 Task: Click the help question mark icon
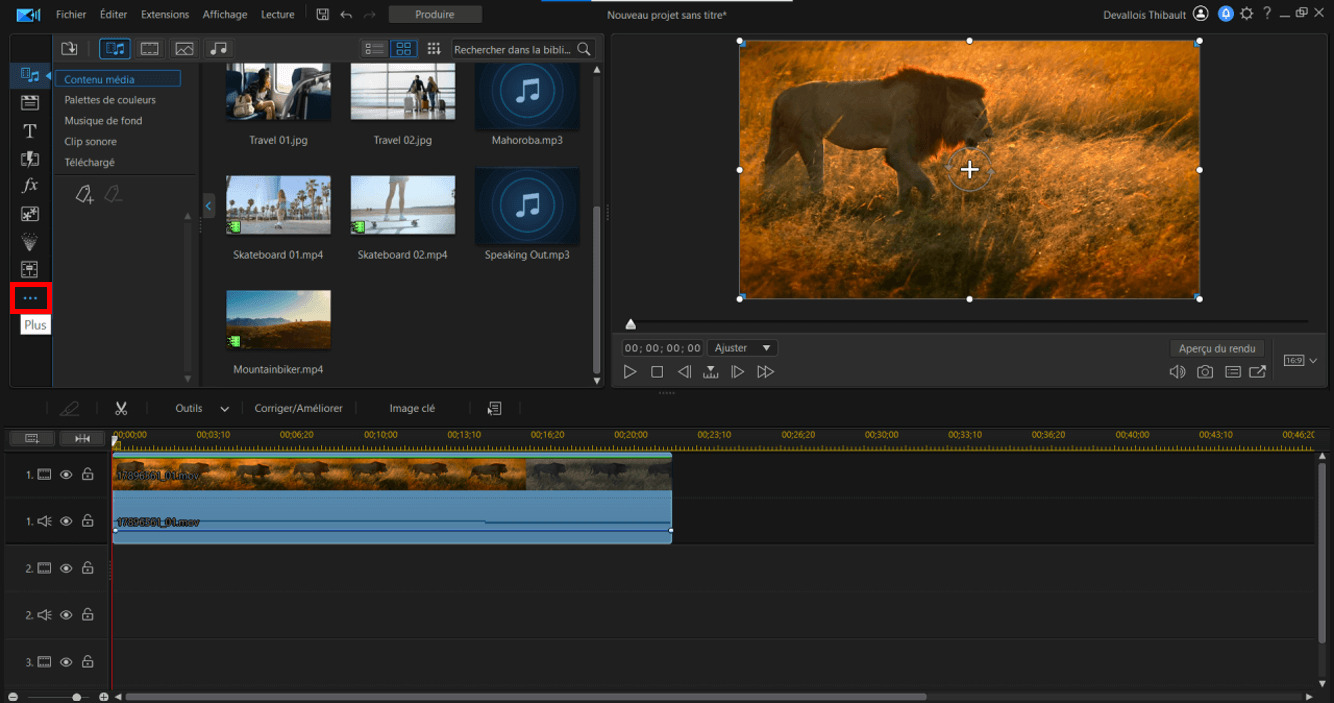click(x=1267, y=14)
